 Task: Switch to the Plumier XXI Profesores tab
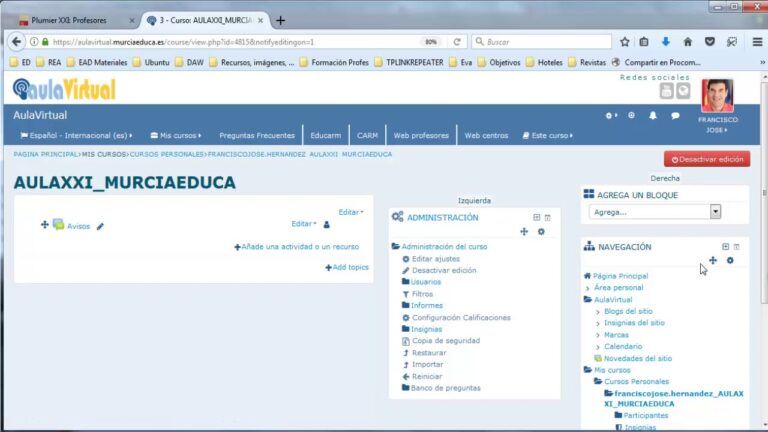click(70, 19)
